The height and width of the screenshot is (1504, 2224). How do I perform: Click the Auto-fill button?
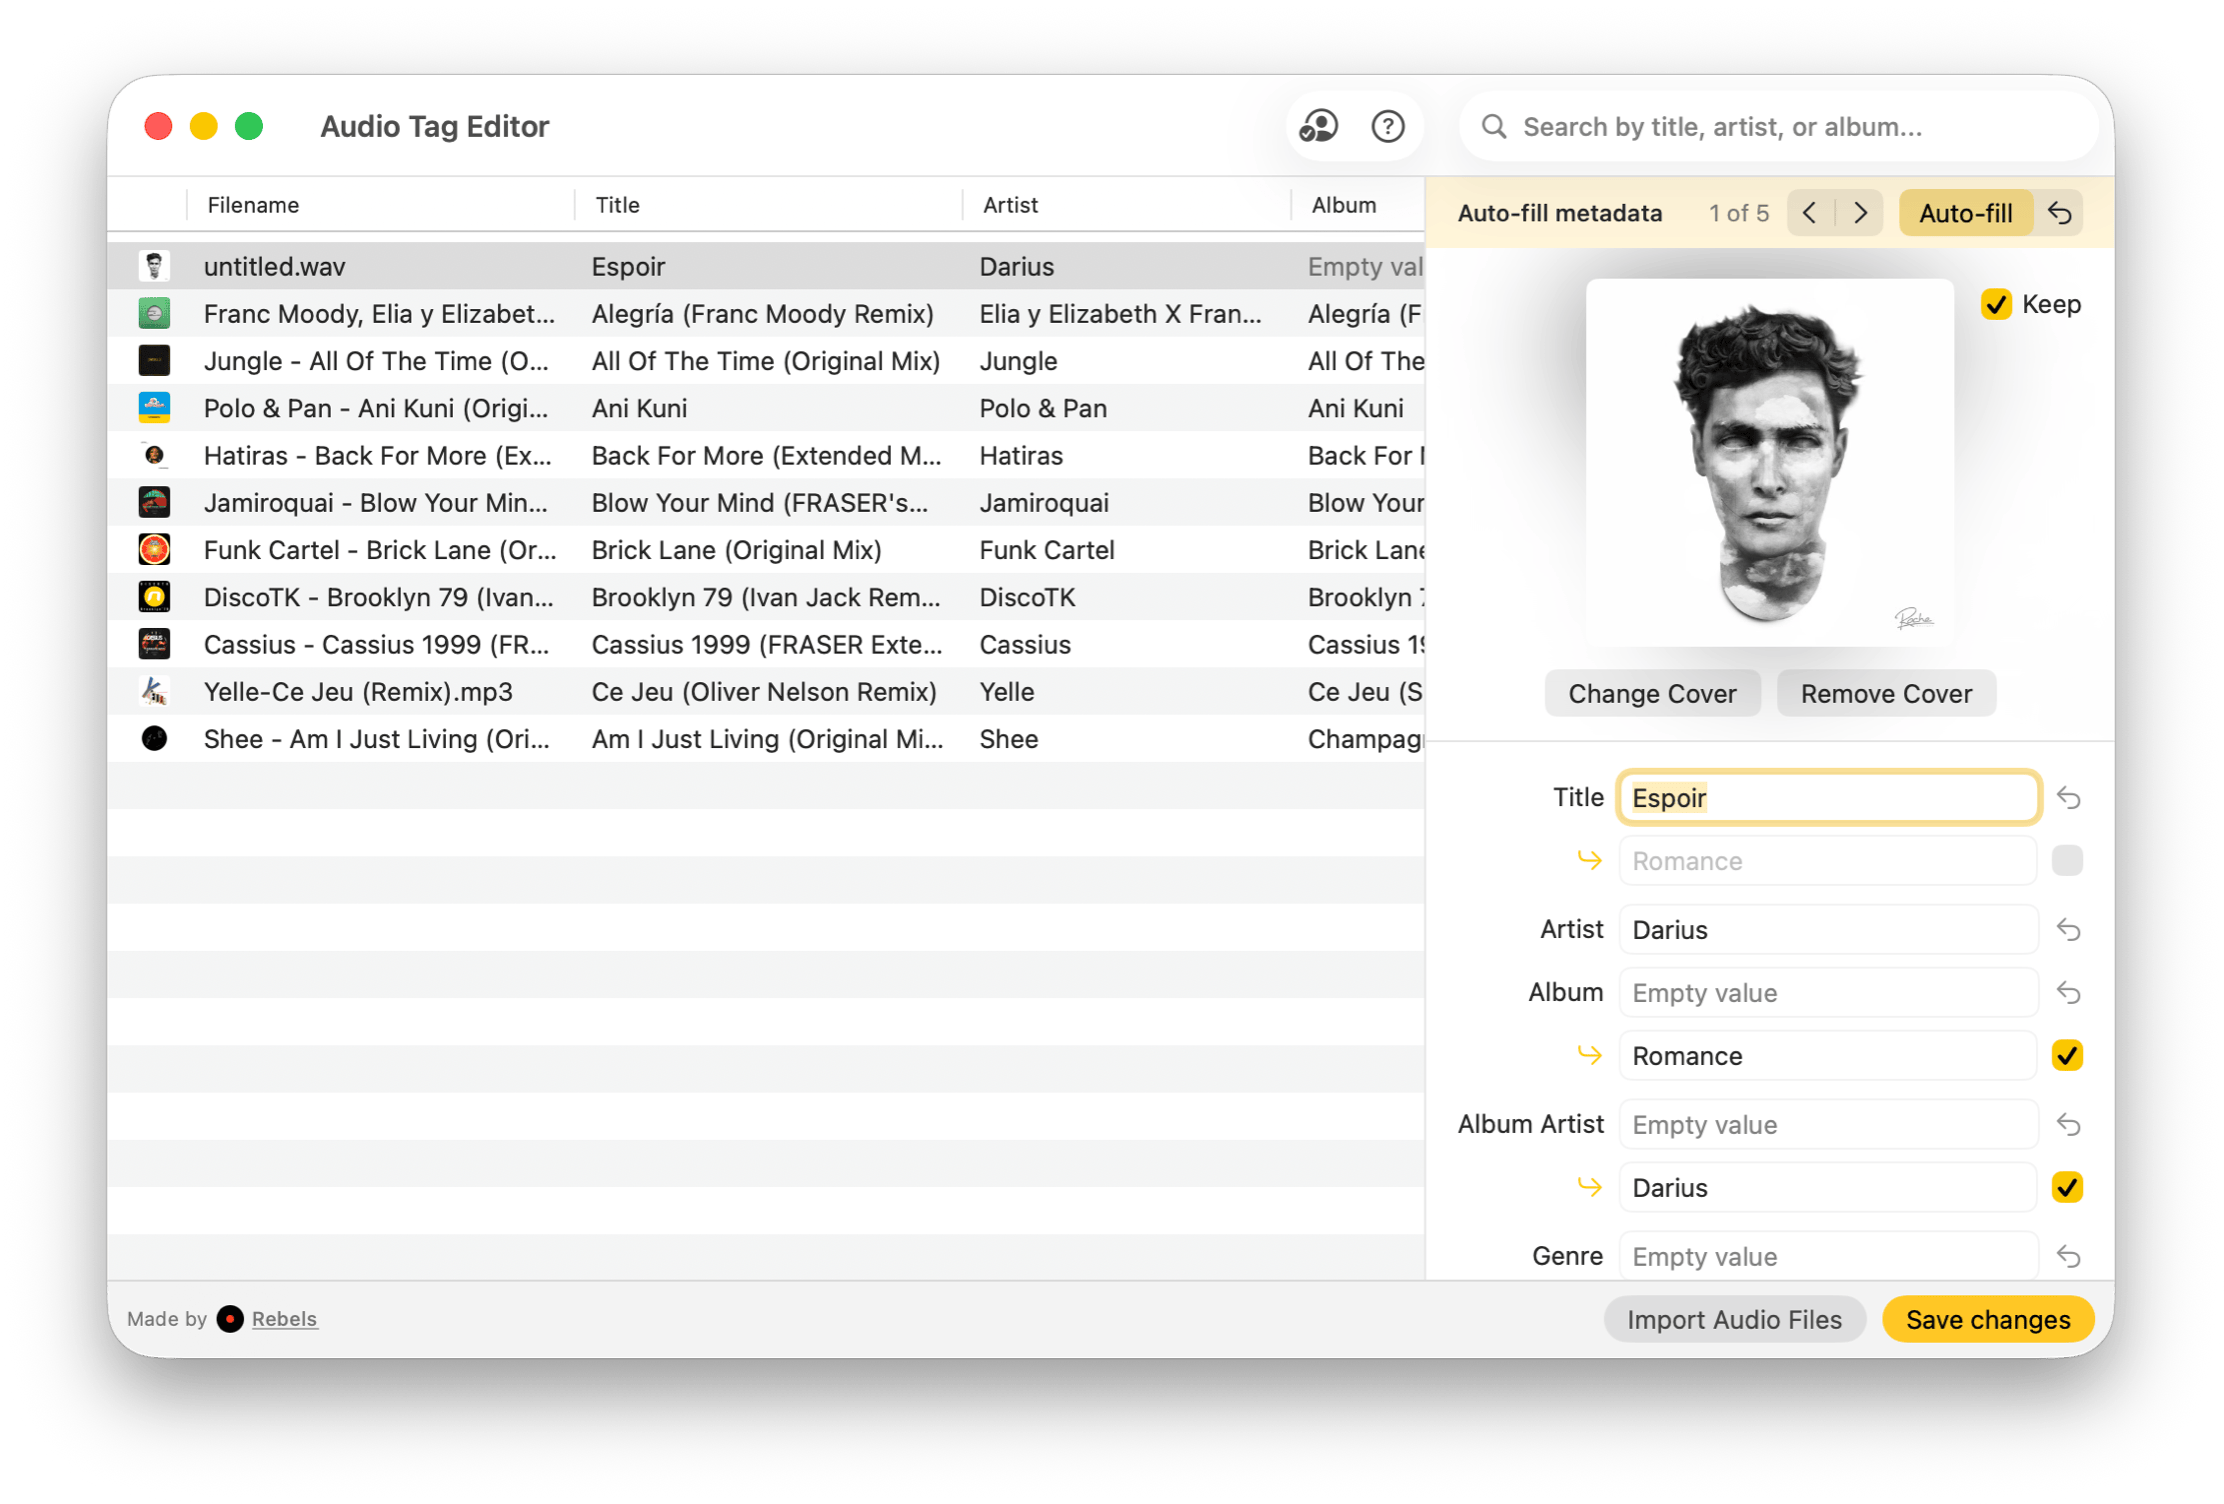coord(1965,213)
